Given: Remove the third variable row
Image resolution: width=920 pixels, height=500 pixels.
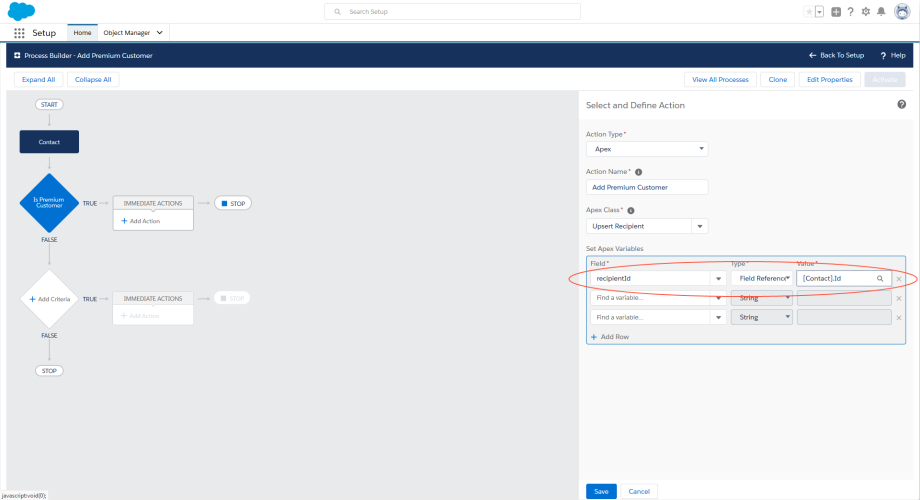Looking at the screenshot, I should [x=899, y=318].
